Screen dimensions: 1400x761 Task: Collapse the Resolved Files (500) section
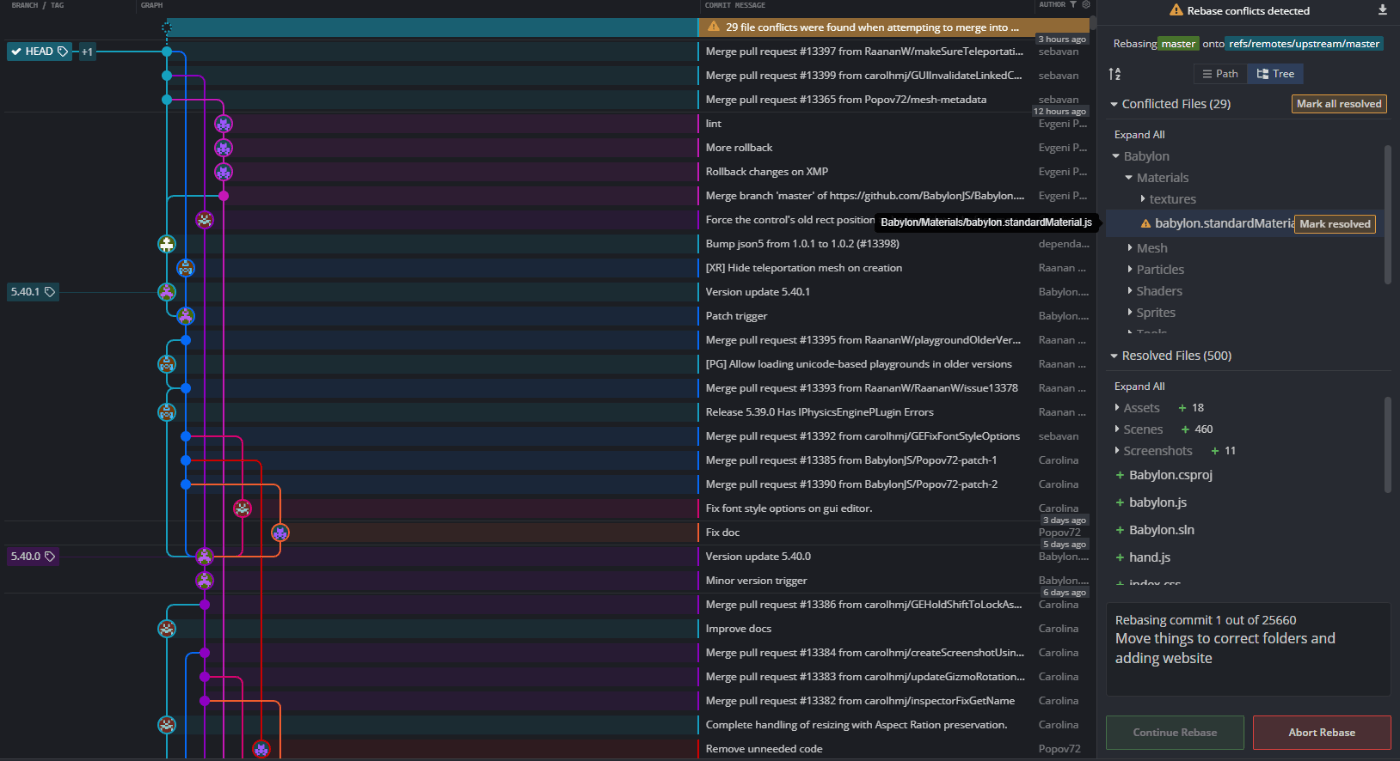[x=1114, y=356]
